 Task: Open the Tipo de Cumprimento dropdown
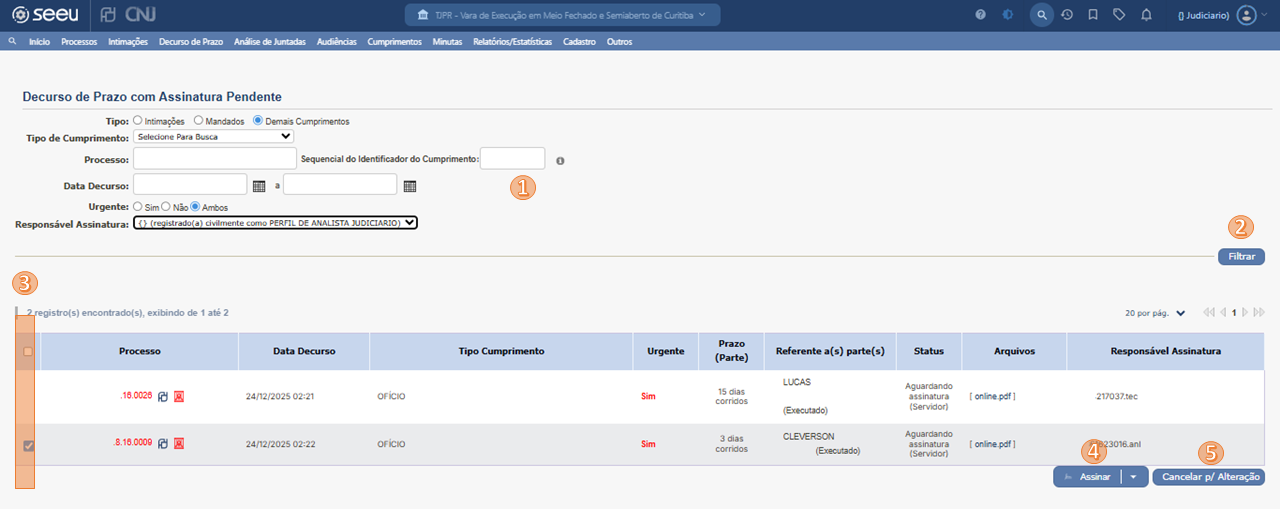(x=213, y=137)
